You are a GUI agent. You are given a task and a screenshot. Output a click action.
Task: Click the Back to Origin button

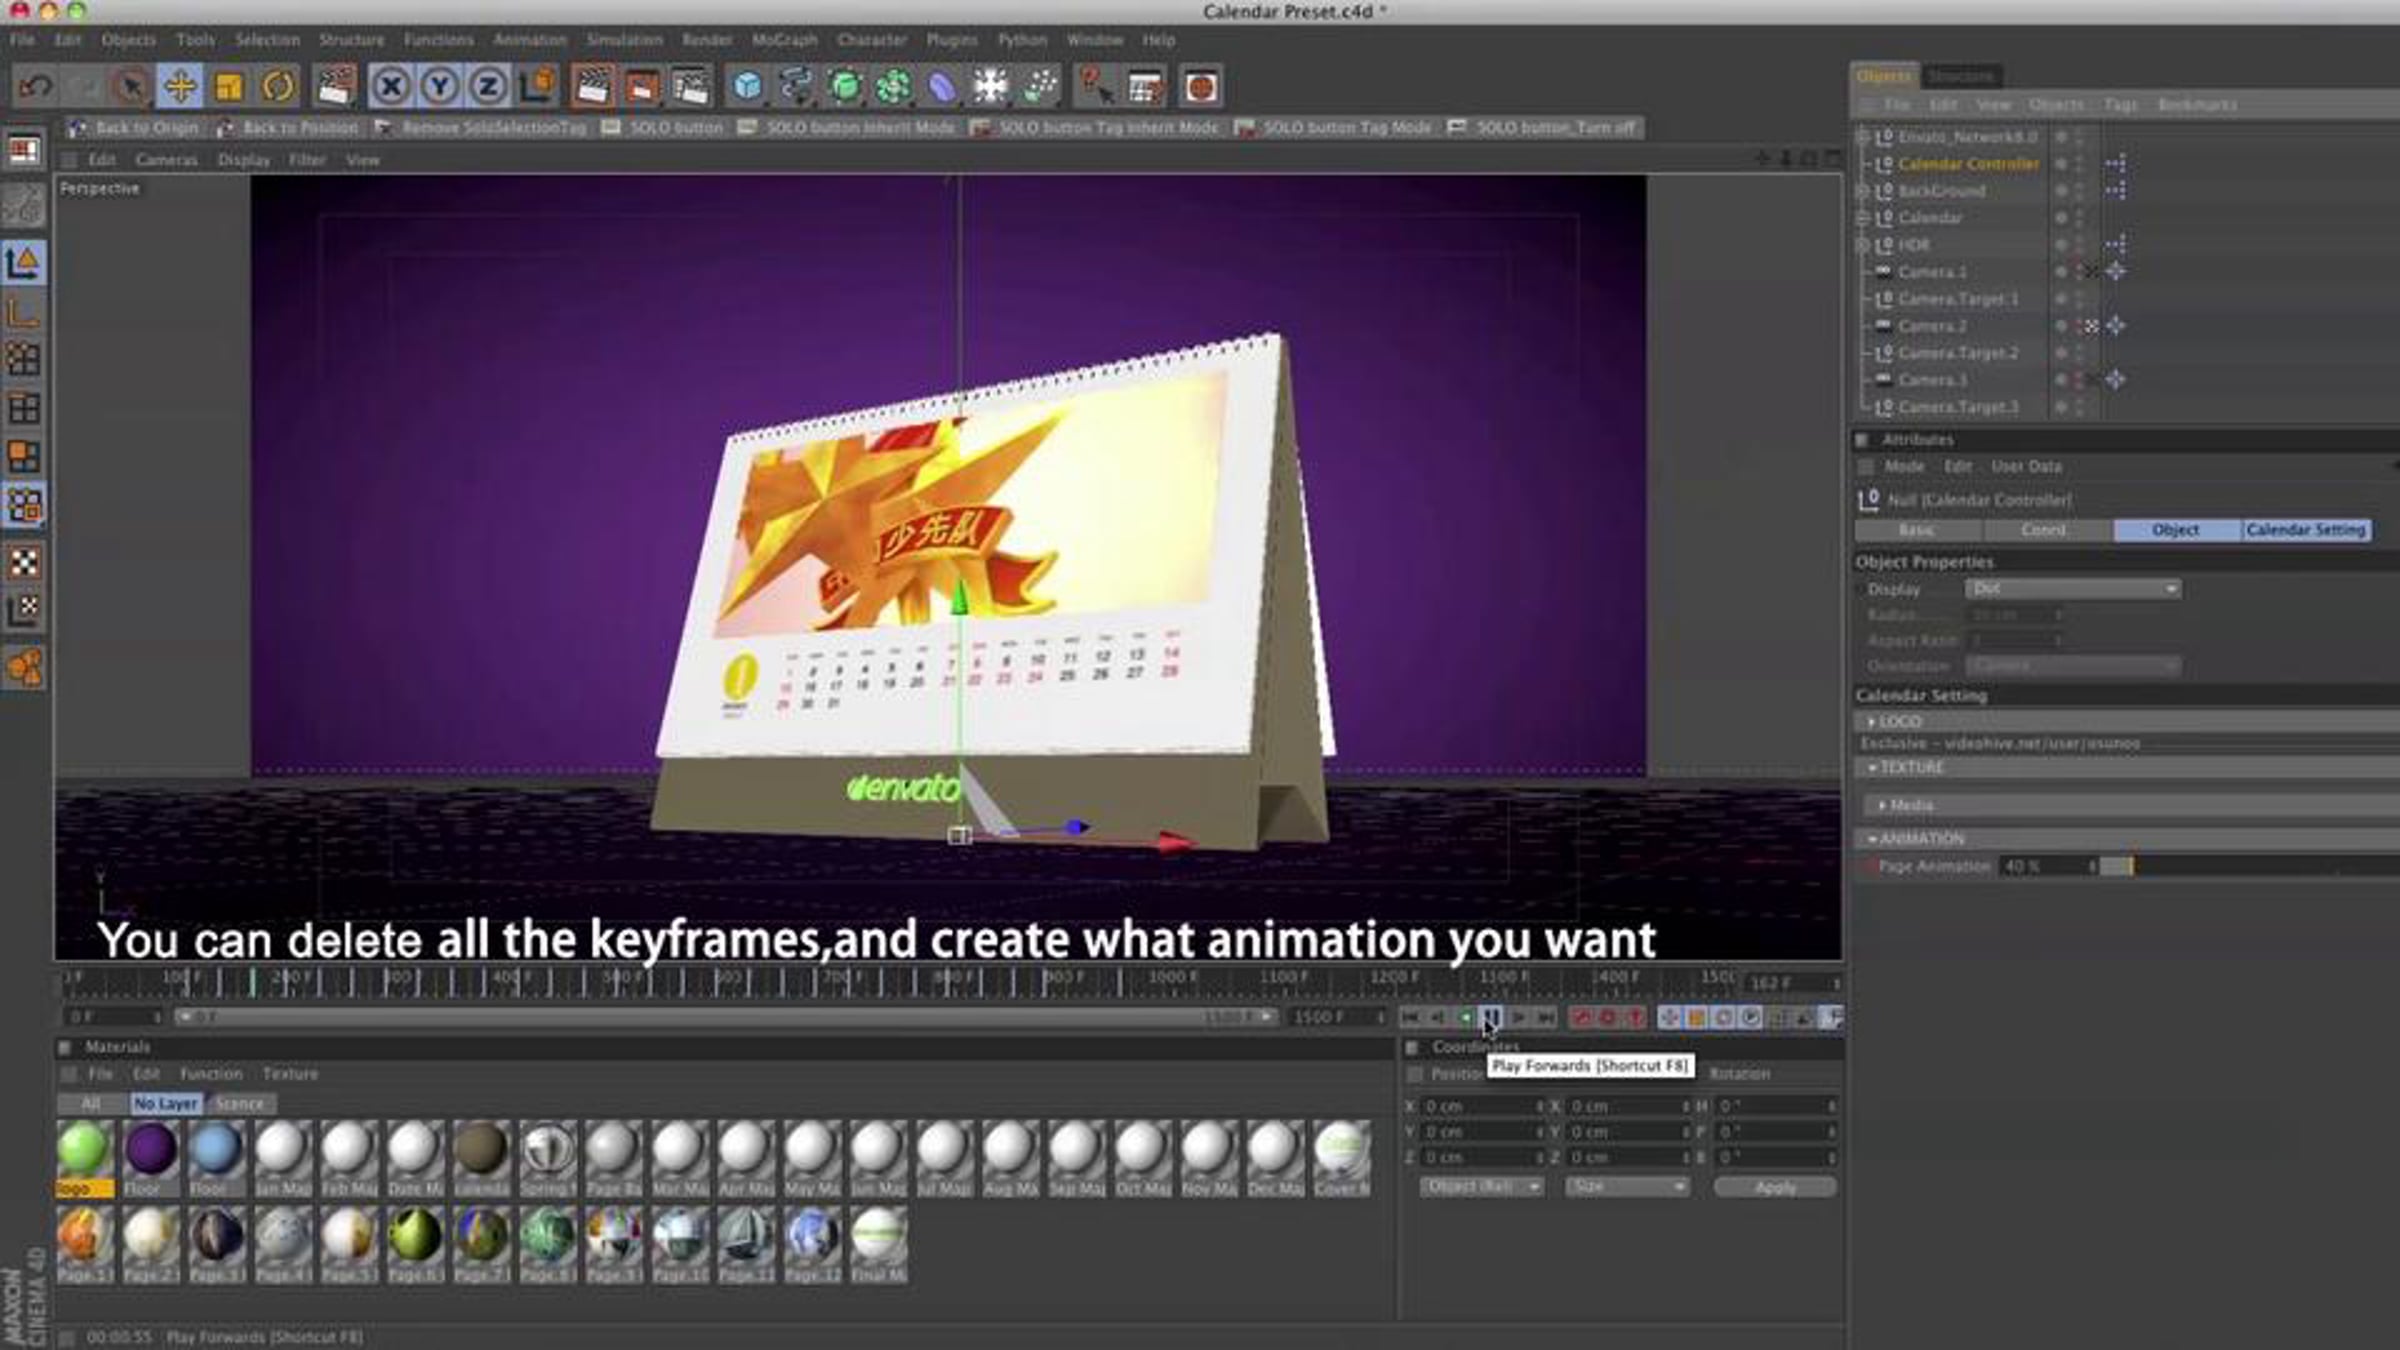click(135, 128)
